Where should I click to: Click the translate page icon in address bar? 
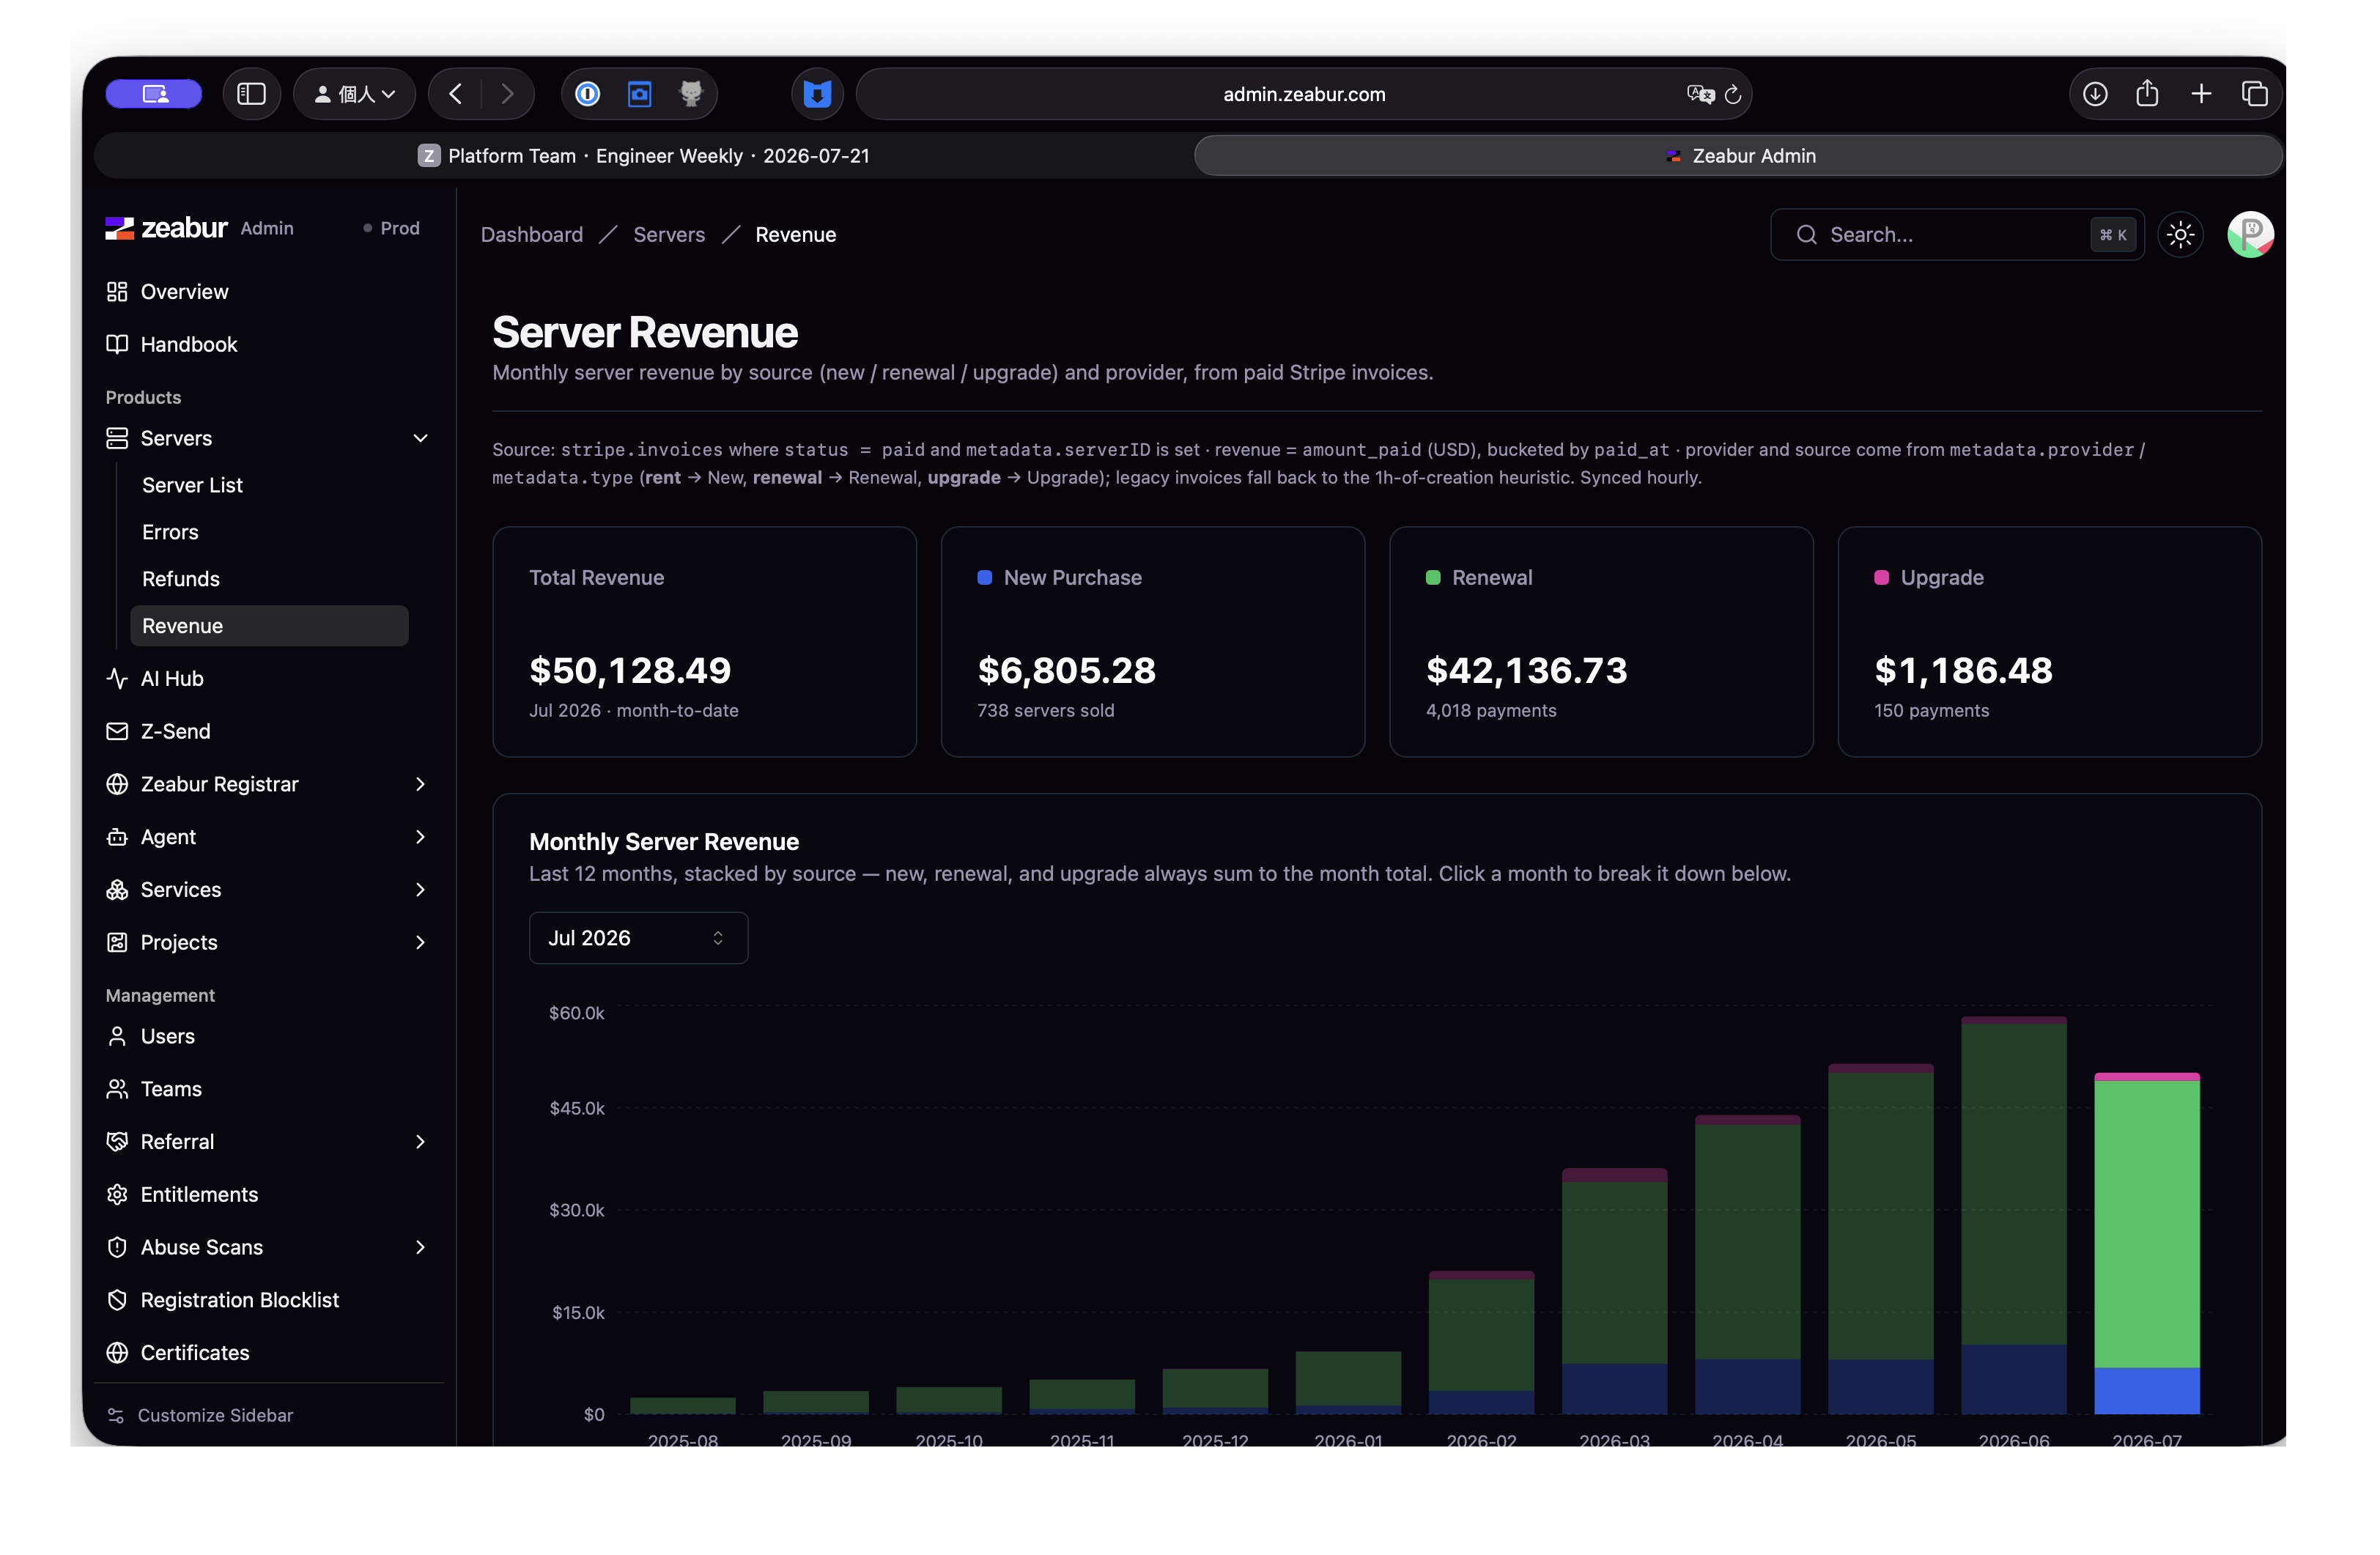tap(1699, 94)
